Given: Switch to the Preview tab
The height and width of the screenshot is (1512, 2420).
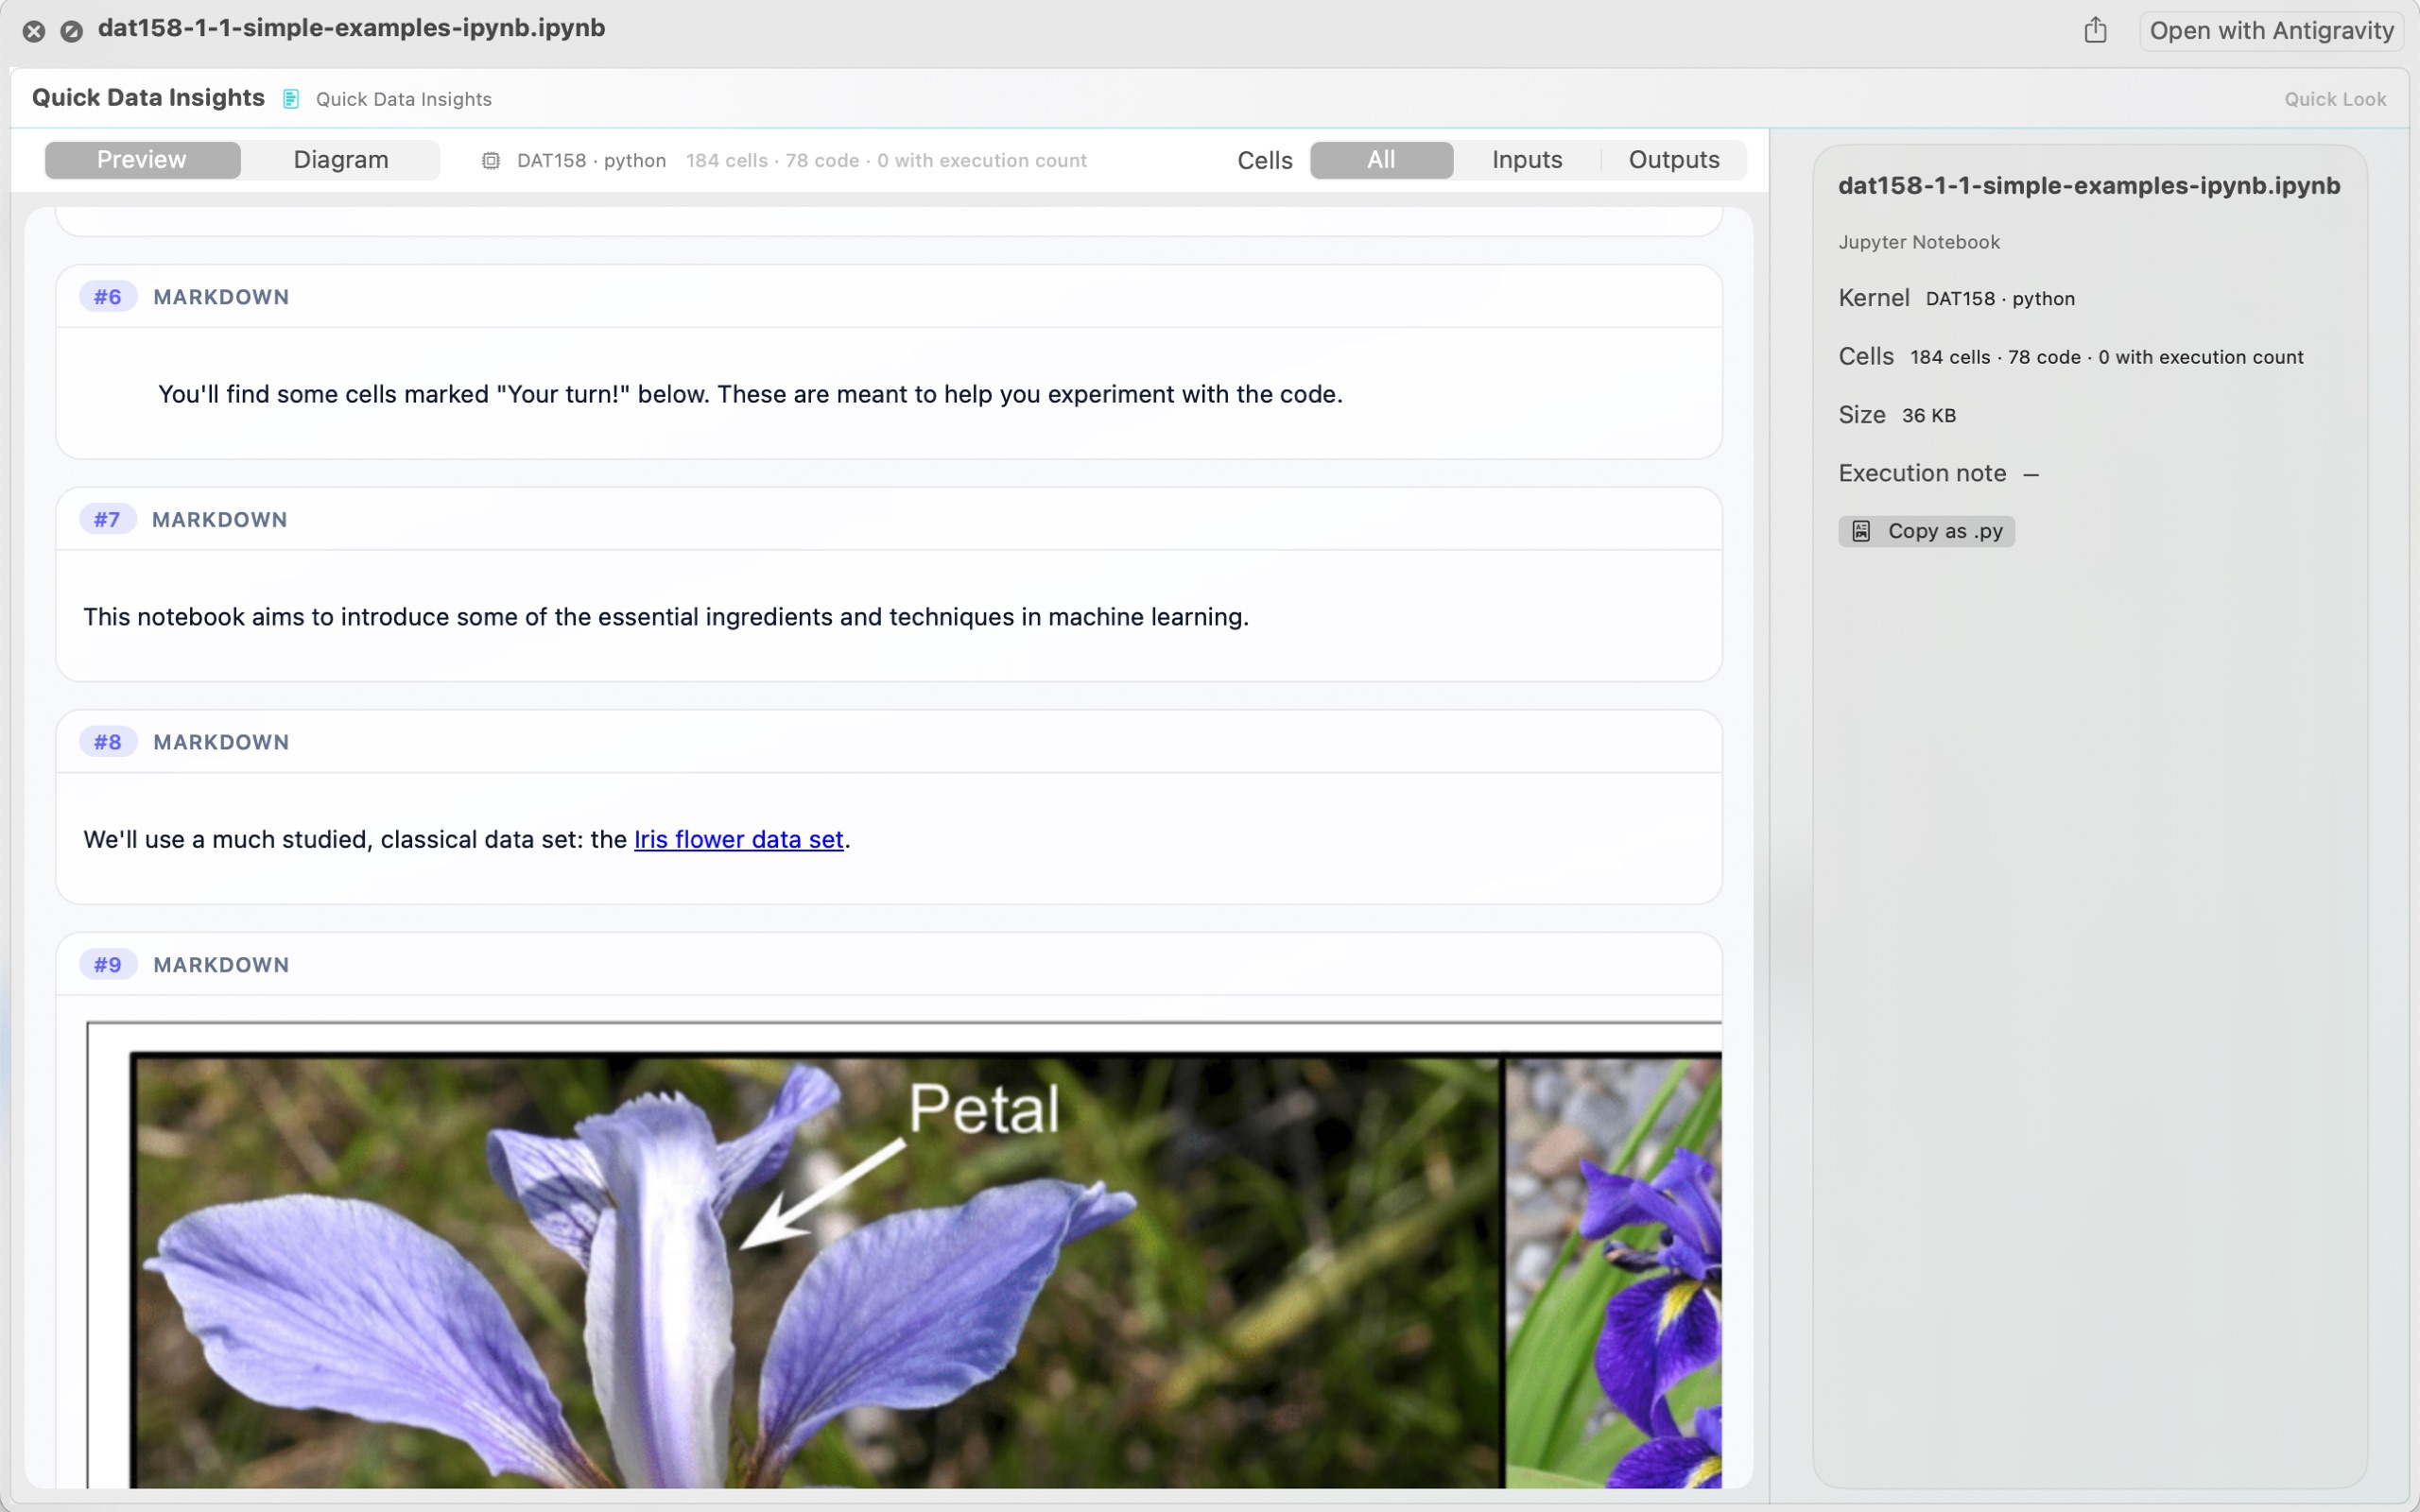Looking at the screenshot, I should pyautogui.click(x=142, y=160).
